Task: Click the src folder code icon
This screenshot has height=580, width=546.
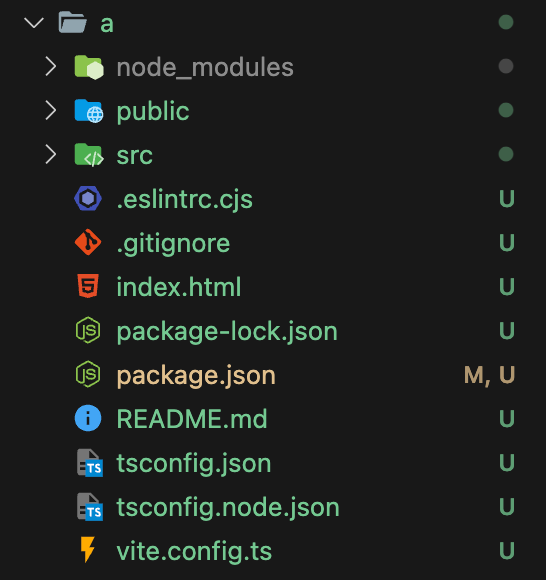Action: tap(89, 155)
